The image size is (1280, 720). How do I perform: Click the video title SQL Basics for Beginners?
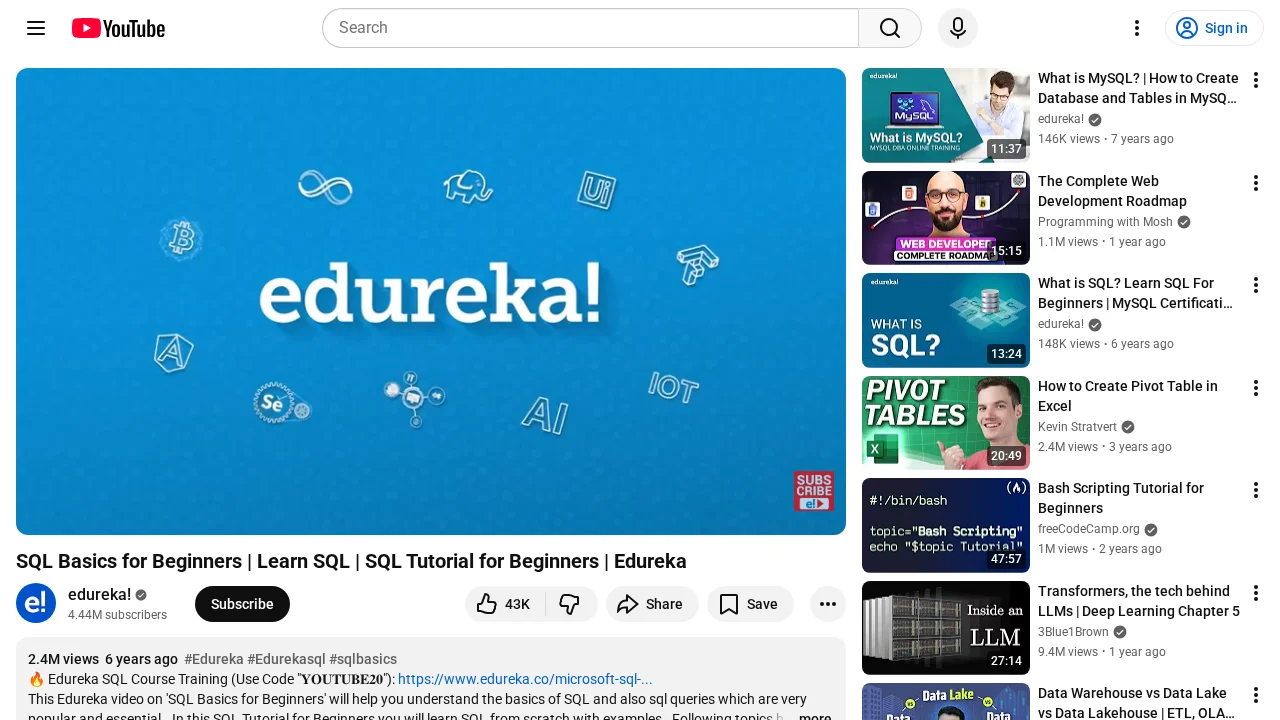pos(351,561)
